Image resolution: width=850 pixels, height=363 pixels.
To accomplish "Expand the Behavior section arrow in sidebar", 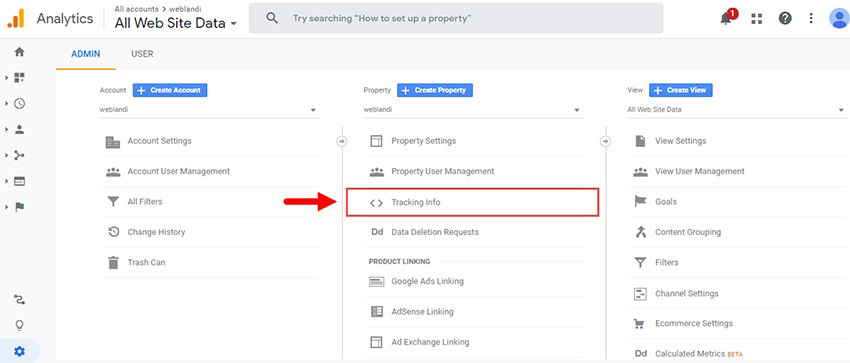I will (7, 181).
